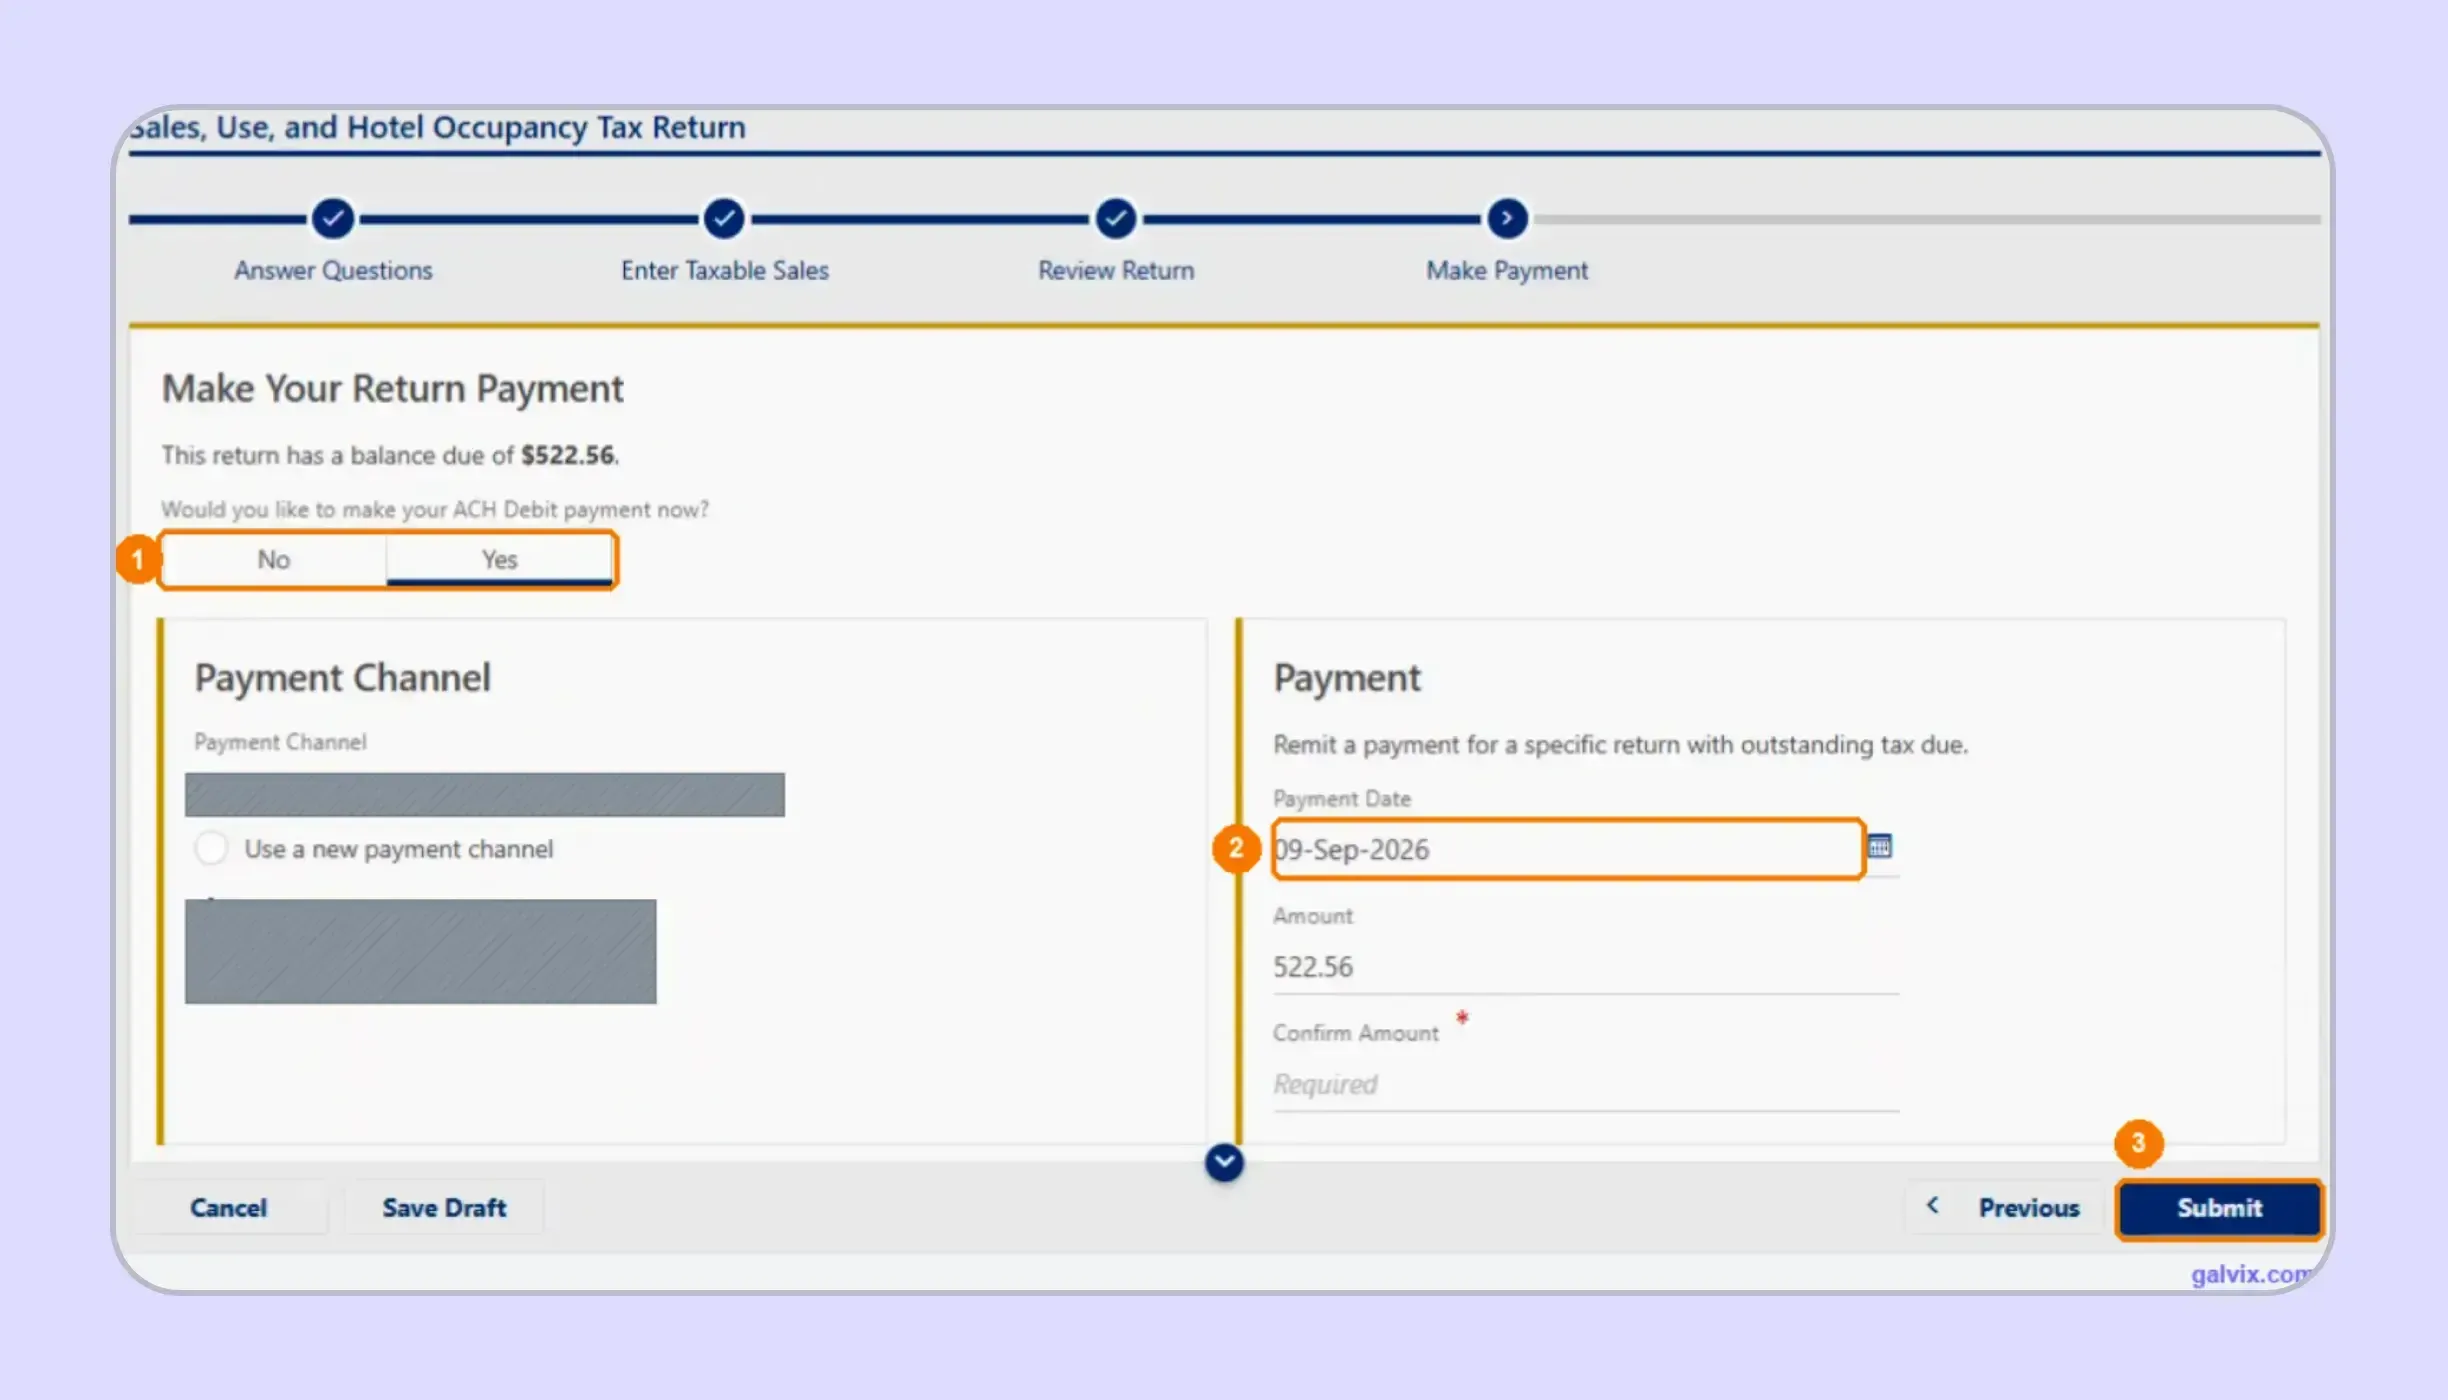Viewport: 2448px width, 1400px height.
Task: Click the Make Your Return Payment heading
Action: tap(392, 389)
